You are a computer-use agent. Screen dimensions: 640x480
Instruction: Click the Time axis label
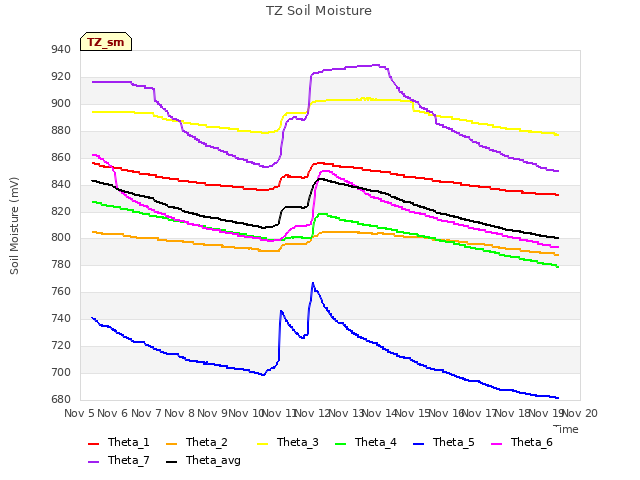pyautogui.click(x=566, y=429)
